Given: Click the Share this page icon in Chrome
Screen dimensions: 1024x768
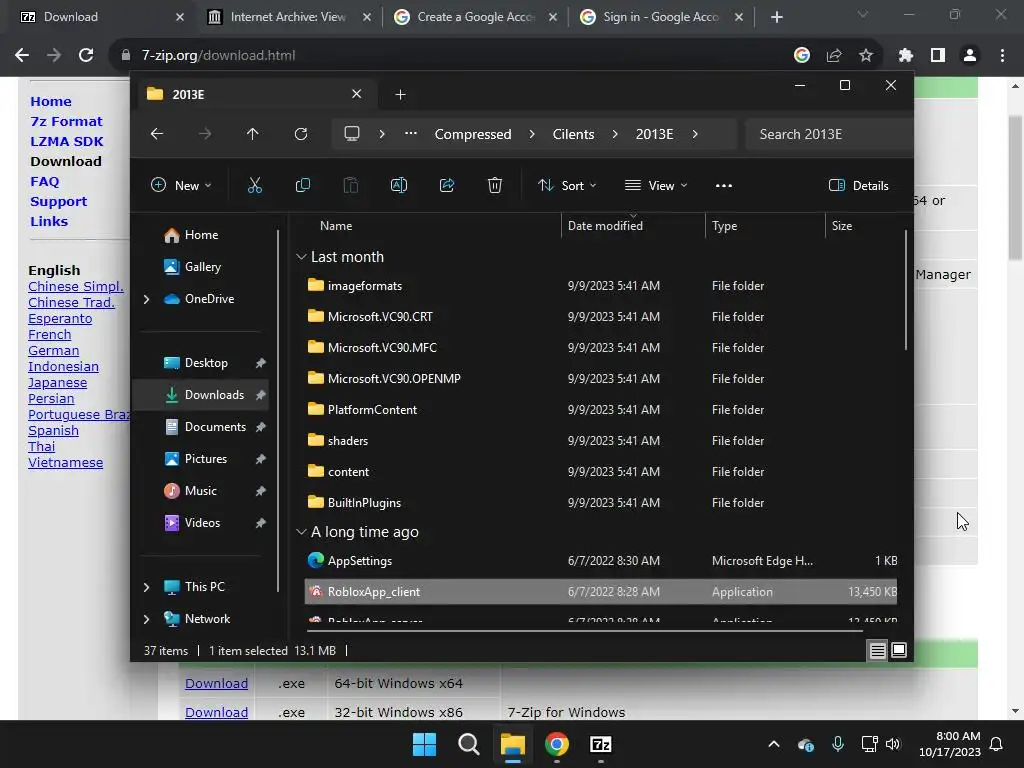Looking at the screenshot, I should click(834, 56).
